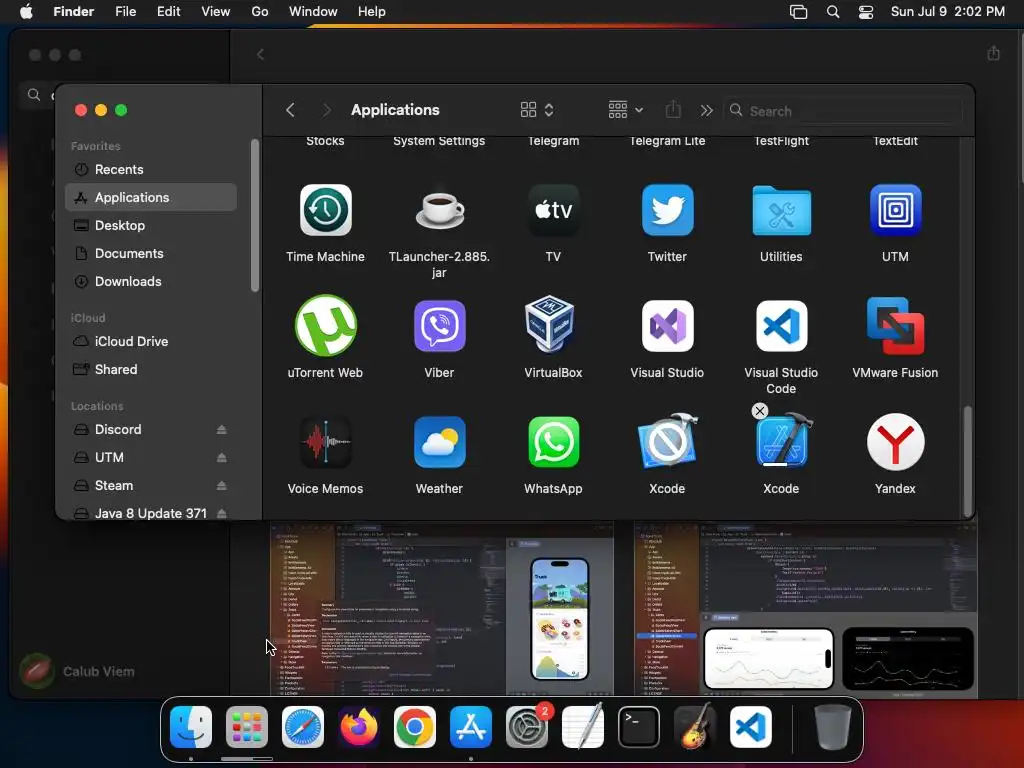This screenshot has width=1024, height=768.
Task: Open the Shared folder in sidebar
Action: 151,370
